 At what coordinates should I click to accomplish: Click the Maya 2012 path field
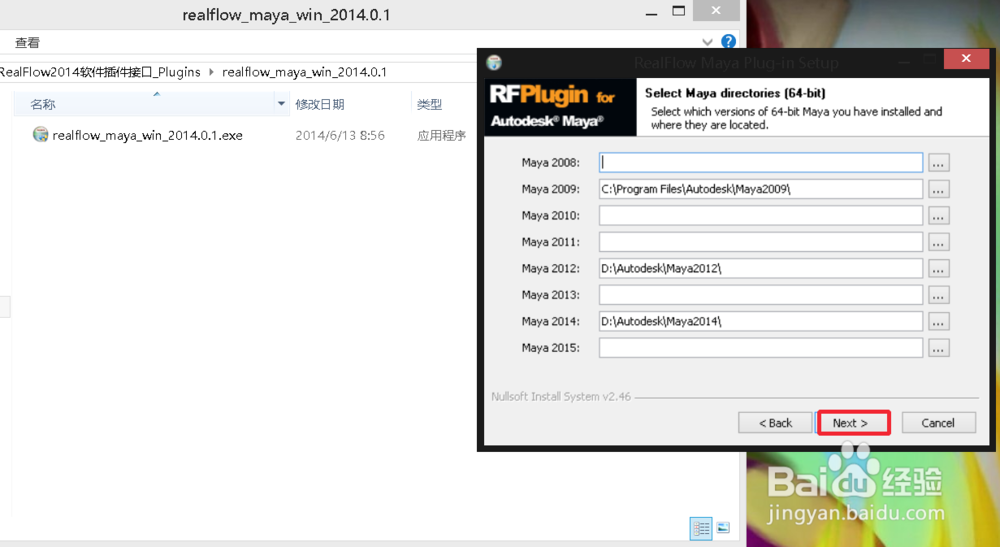pyautogui.click(x=761, y=268)
